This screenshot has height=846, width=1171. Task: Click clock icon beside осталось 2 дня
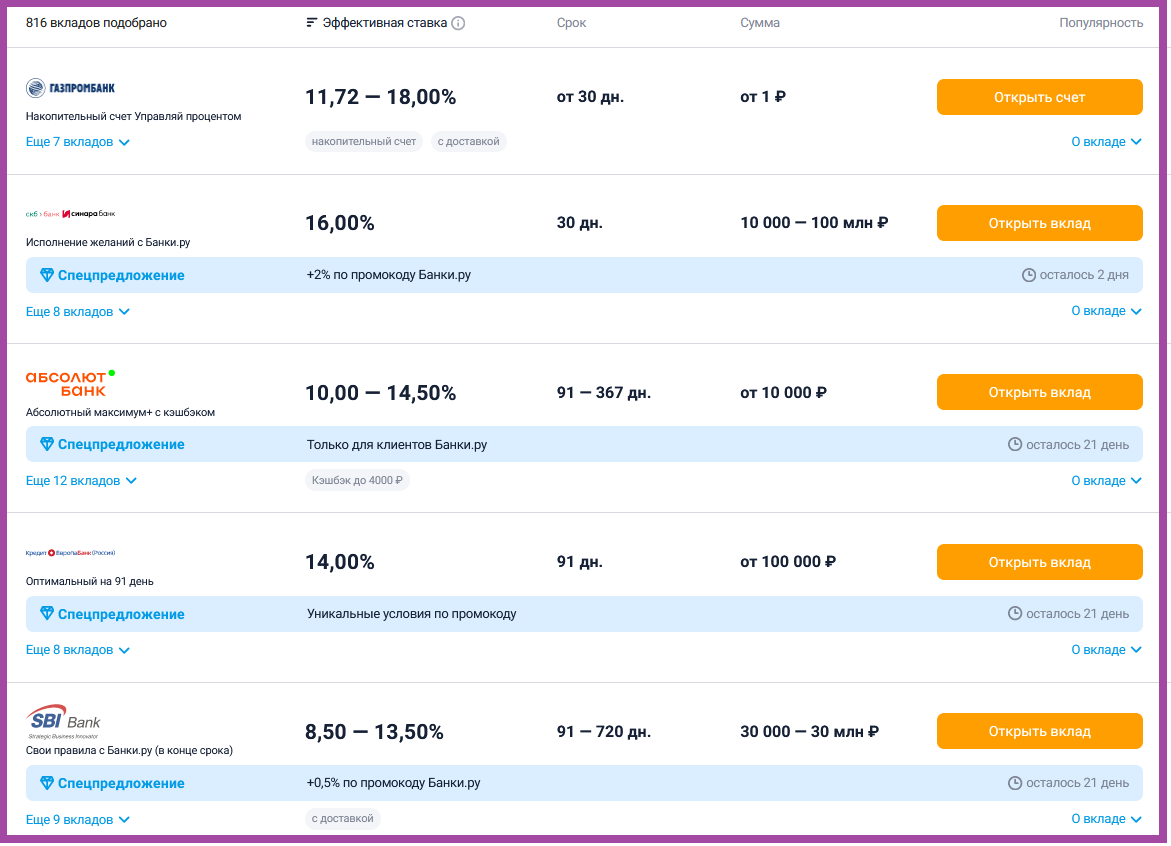(x=1028, y=276)
